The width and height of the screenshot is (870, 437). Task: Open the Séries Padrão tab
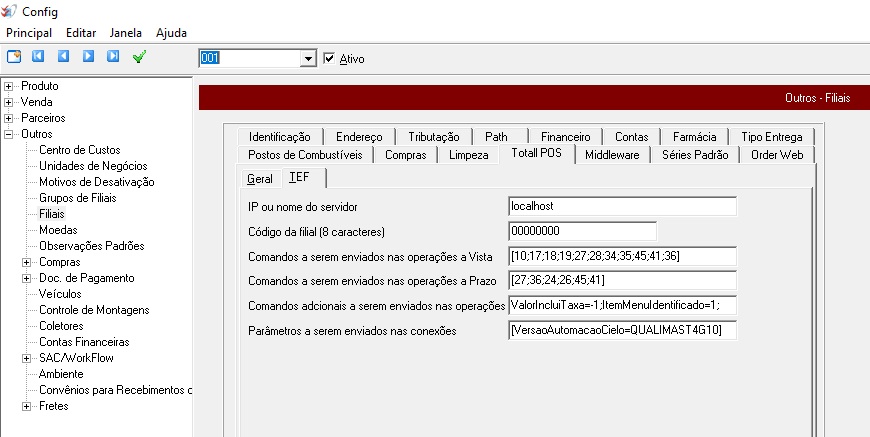[x=695, y=155]
